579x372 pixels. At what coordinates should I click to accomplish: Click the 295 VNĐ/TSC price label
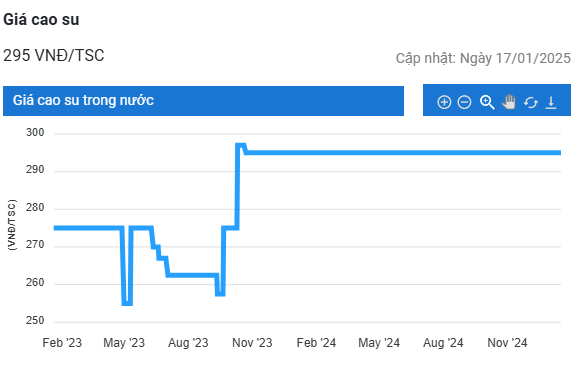click(x=54, y=56)
